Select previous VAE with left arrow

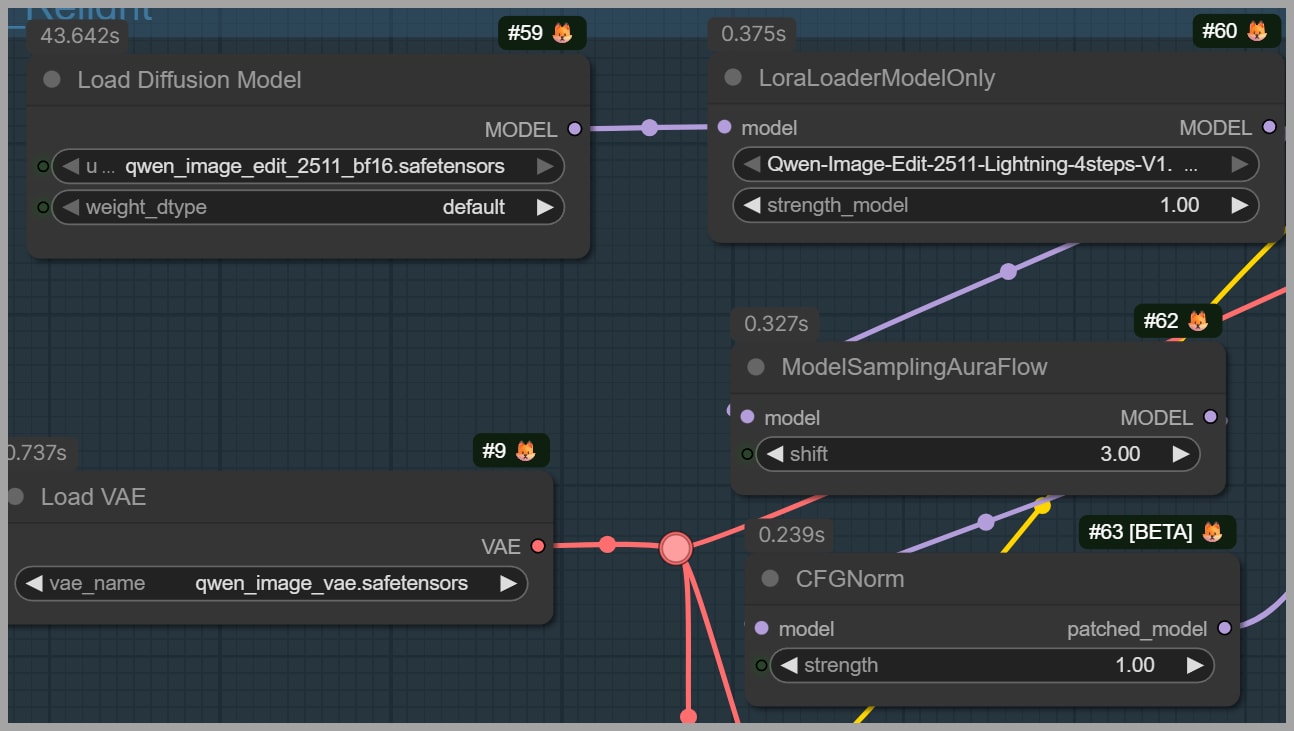34,583
